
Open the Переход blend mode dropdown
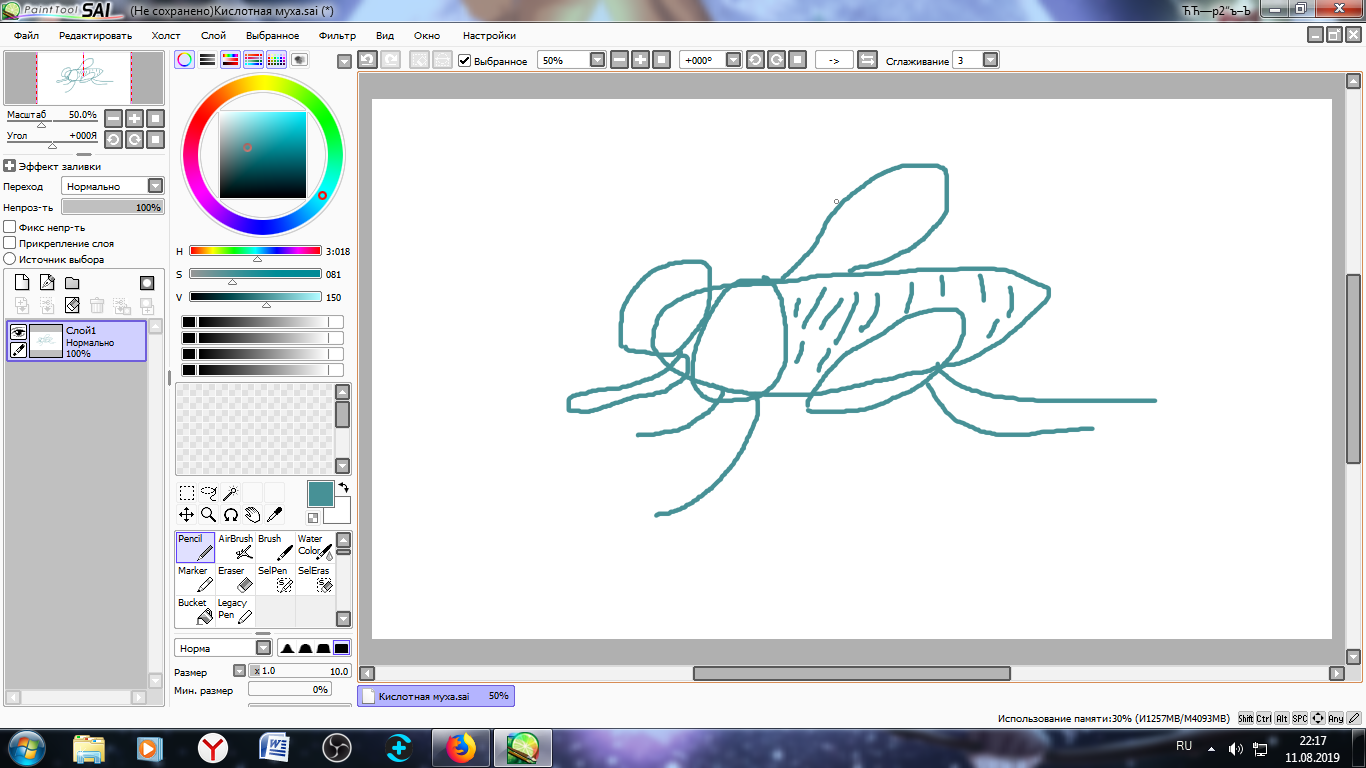point(155,186)
